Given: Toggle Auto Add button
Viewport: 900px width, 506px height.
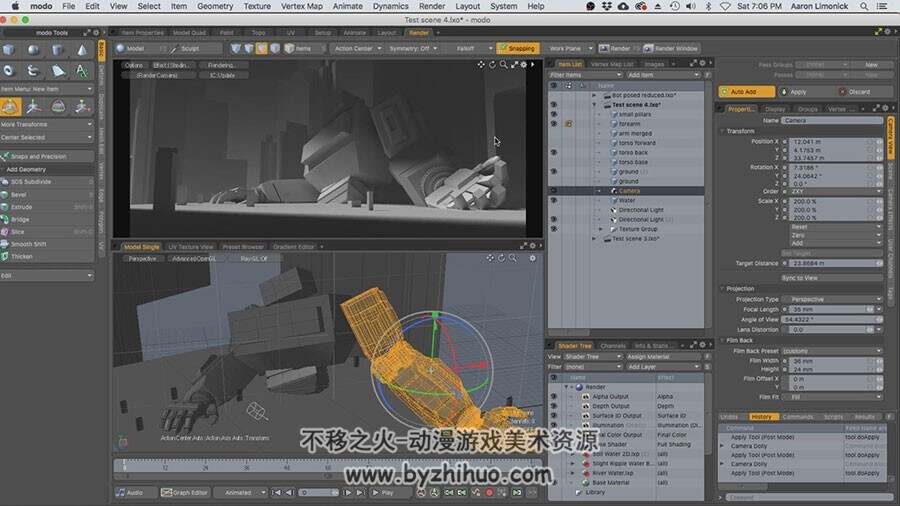Looking at the screenshot, I should 746,92.
